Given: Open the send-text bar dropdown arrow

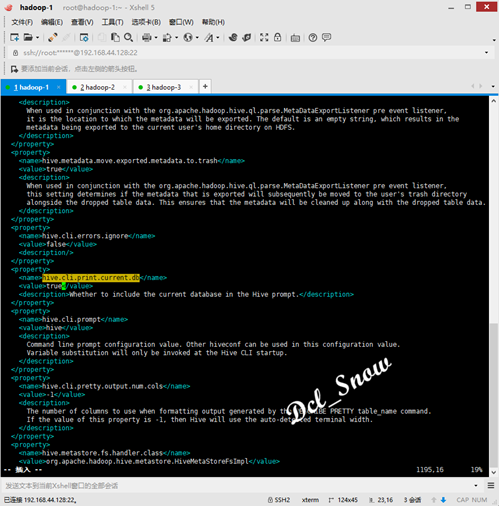Looking at the screenshot, I should (x=476, y=486).
